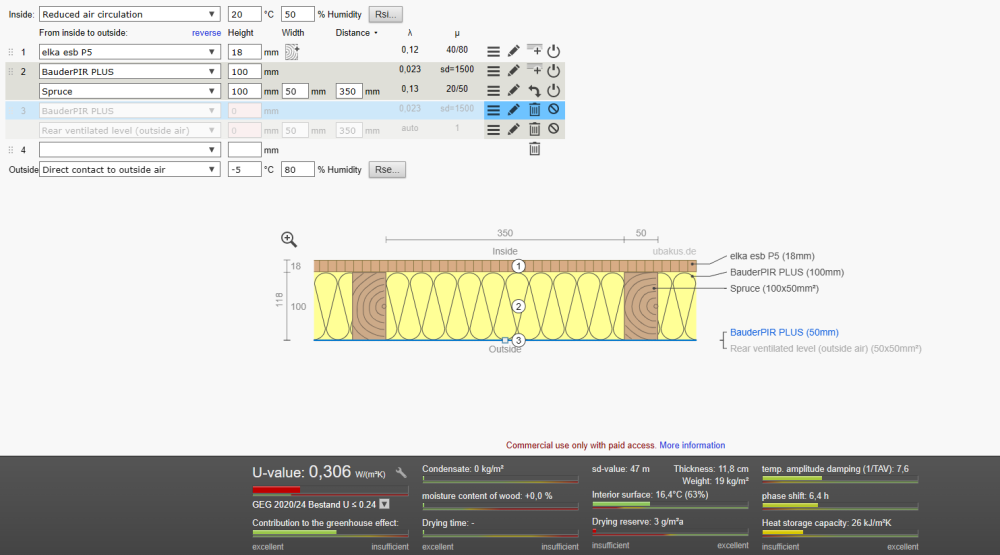The height and width of the screenshot is (555, 1000).
Task: Open the empty layer 4 material dropdown
Action: pyautogui.click(x=129, y=150)
